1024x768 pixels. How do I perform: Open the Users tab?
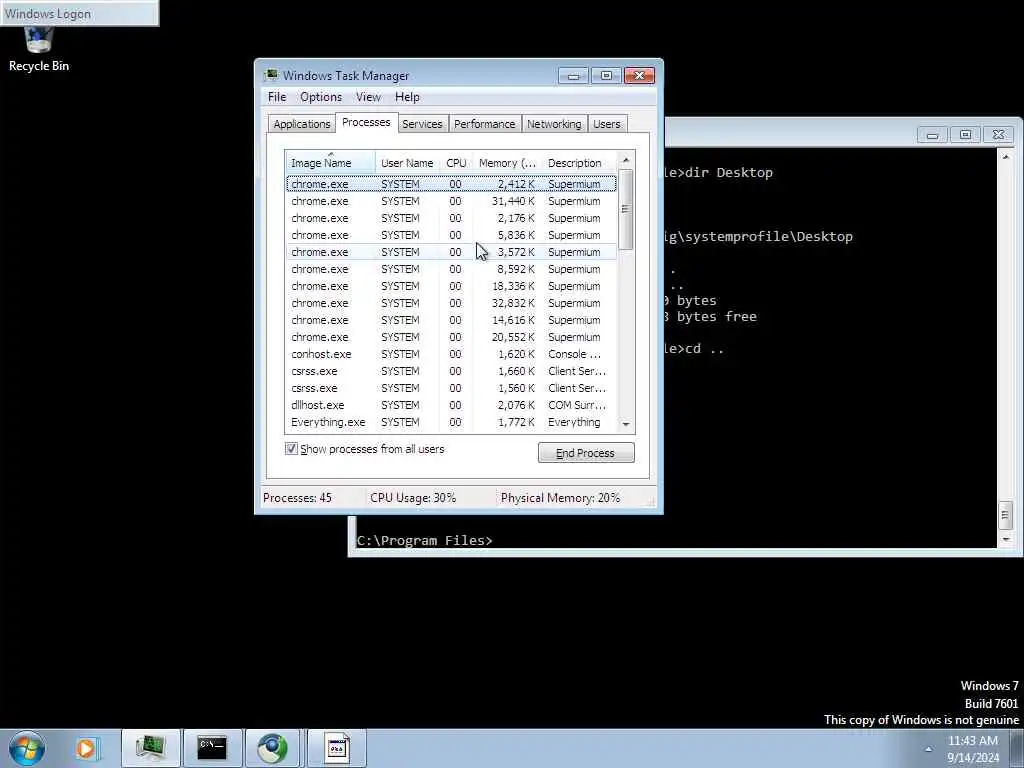pyautogui.click(x=607, y=124)
